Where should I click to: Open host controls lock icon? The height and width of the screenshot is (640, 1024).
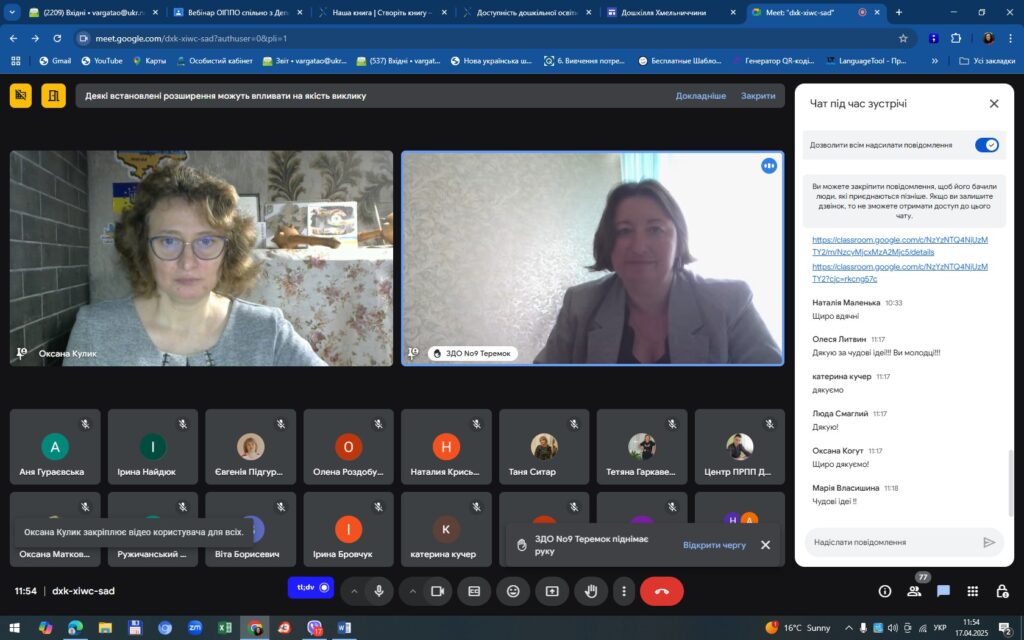pos(1002,591)
